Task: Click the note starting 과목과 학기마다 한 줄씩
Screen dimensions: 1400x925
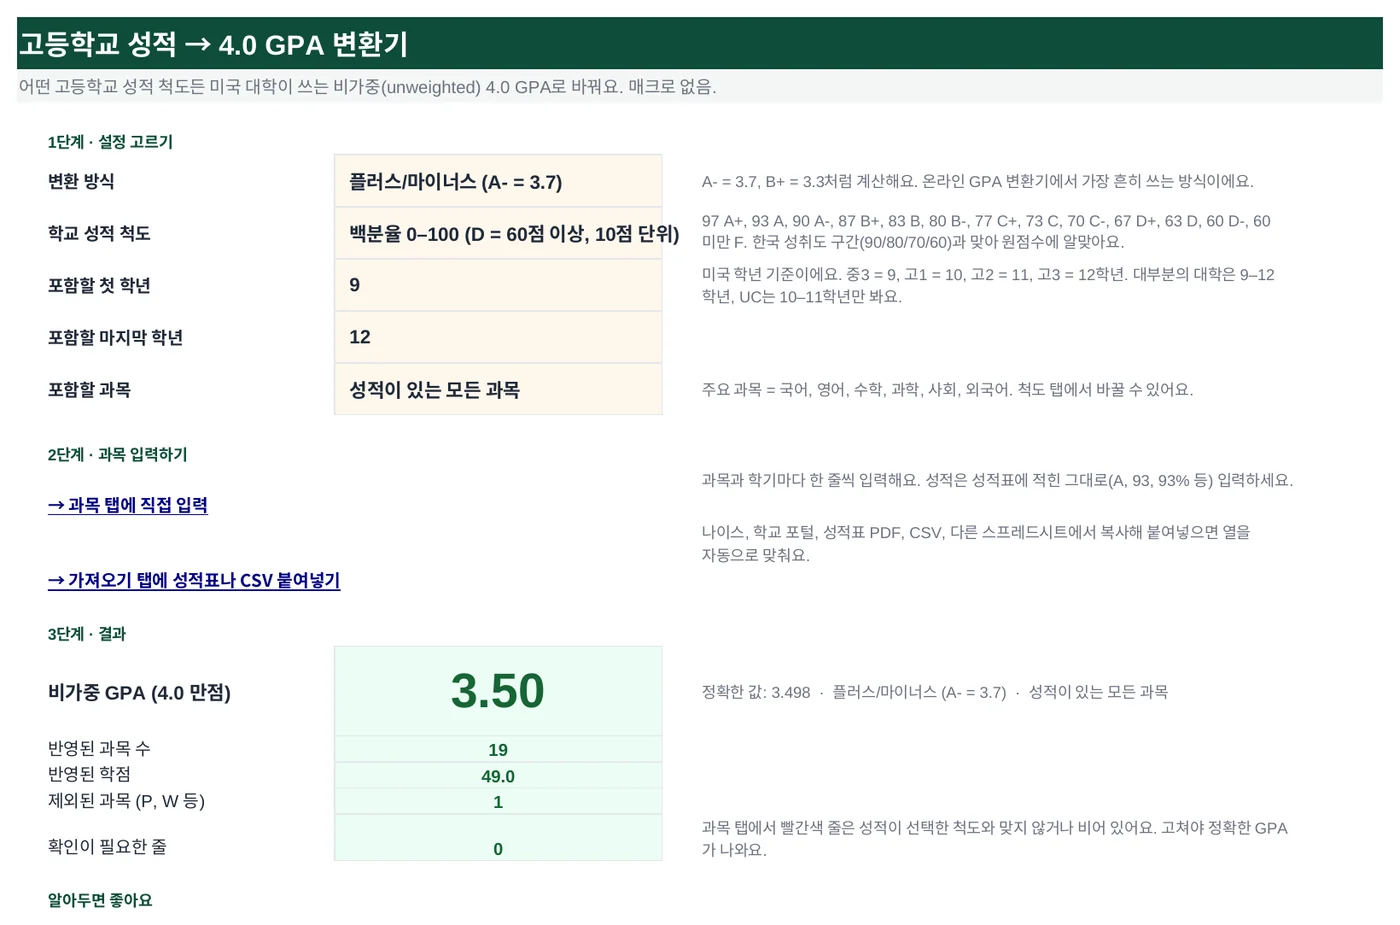Action: point(997,480)
